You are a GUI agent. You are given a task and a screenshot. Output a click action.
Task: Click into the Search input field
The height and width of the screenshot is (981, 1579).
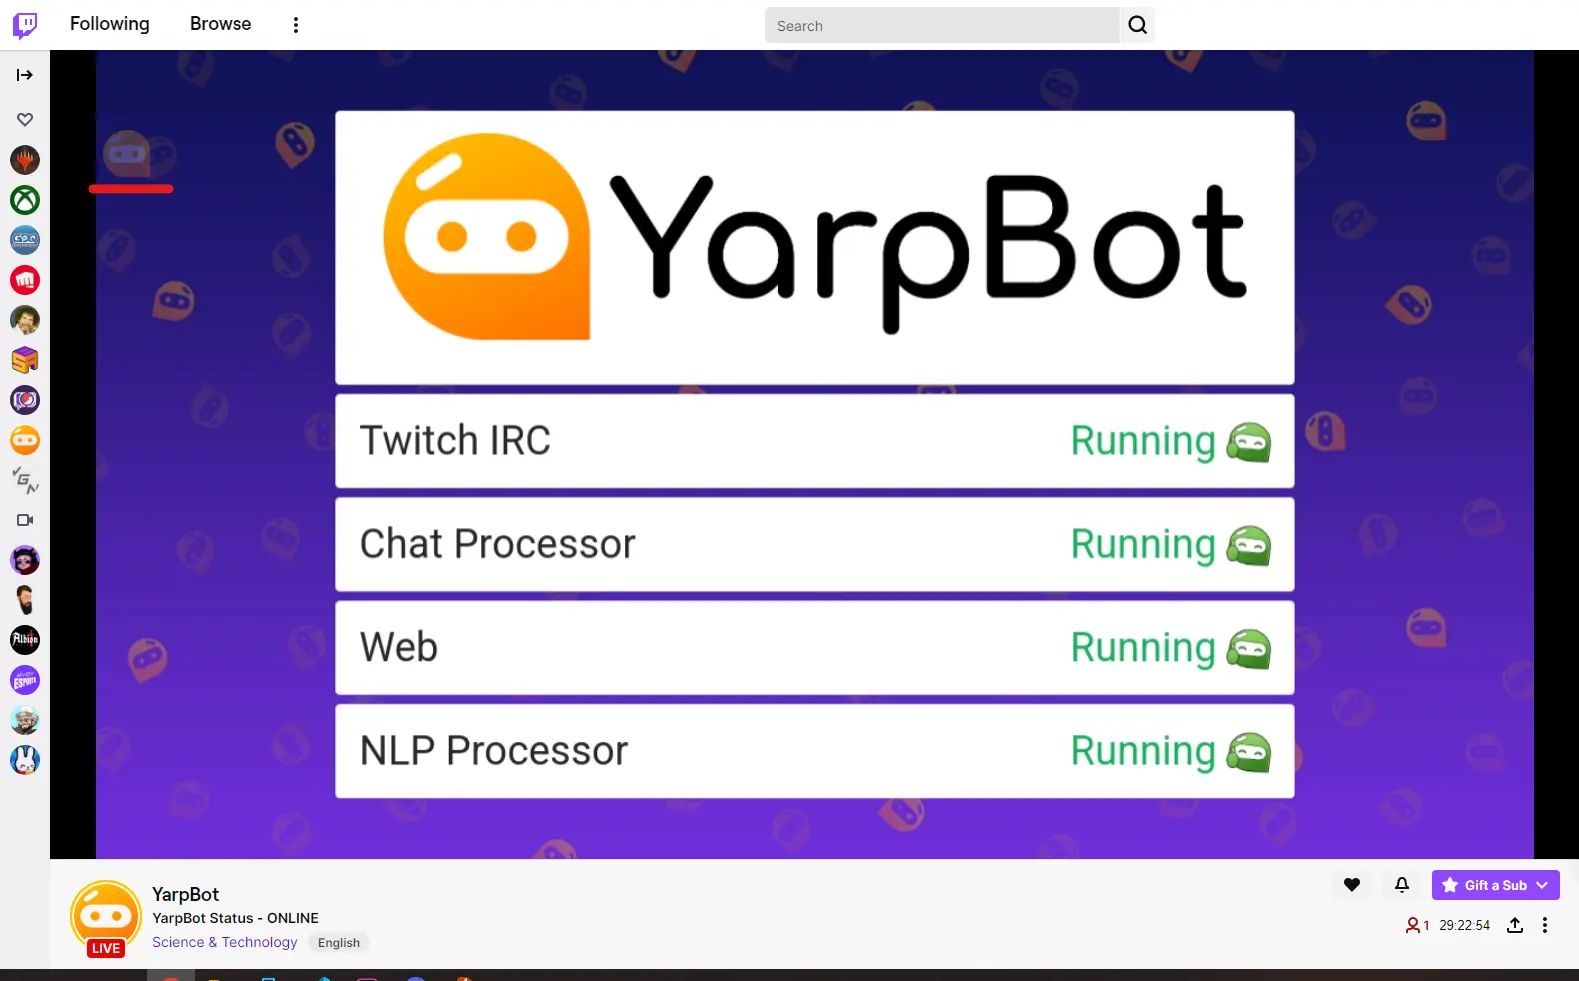(941, 26)
